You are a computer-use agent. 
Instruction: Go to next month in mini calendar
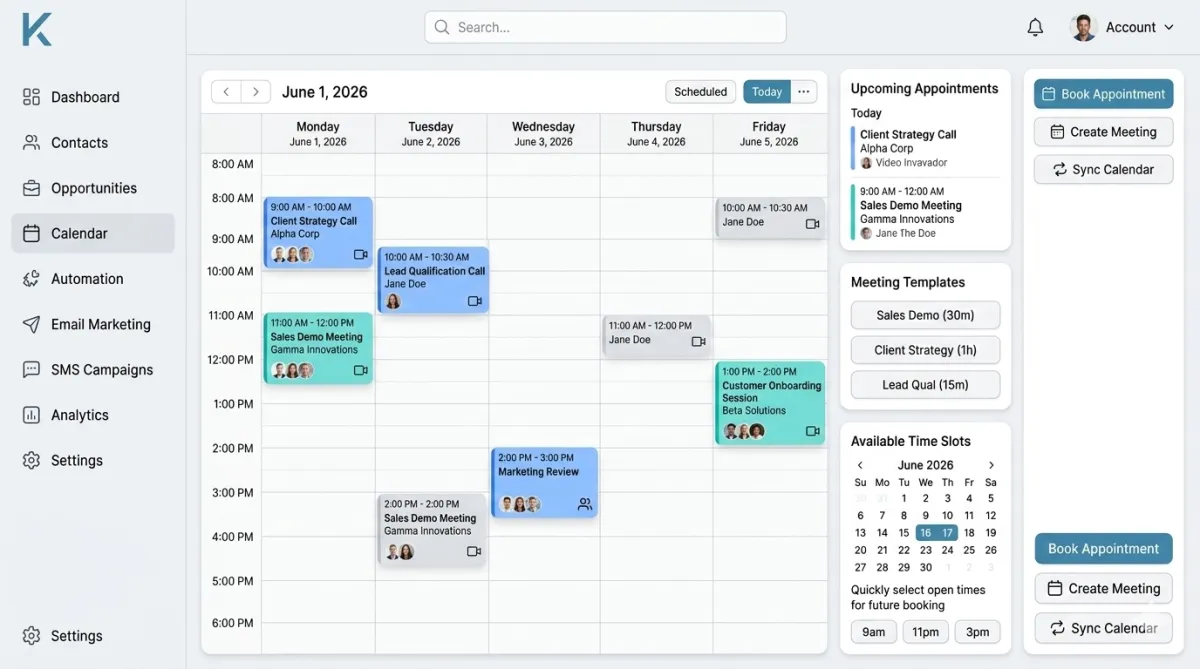pos(991,465)
